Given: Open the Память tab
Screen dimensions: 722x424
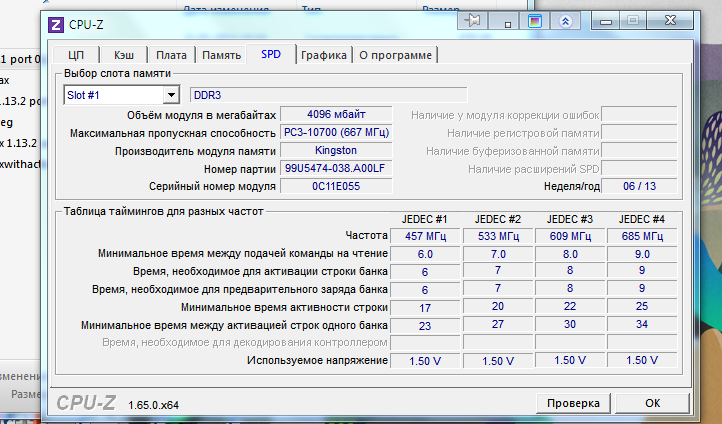Looking at the screenshot, I should point(221,55).
